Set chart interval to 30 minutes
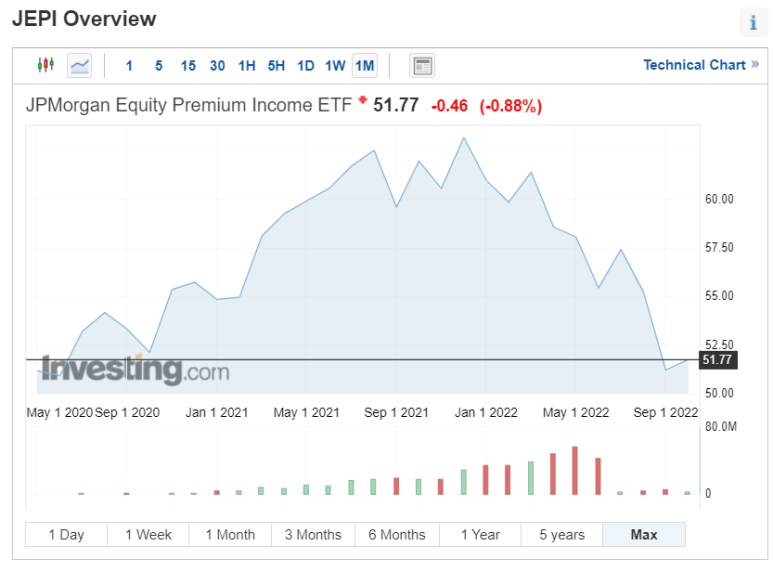Image resolution: width=773 pixels, height=572 pixels. 217,66
